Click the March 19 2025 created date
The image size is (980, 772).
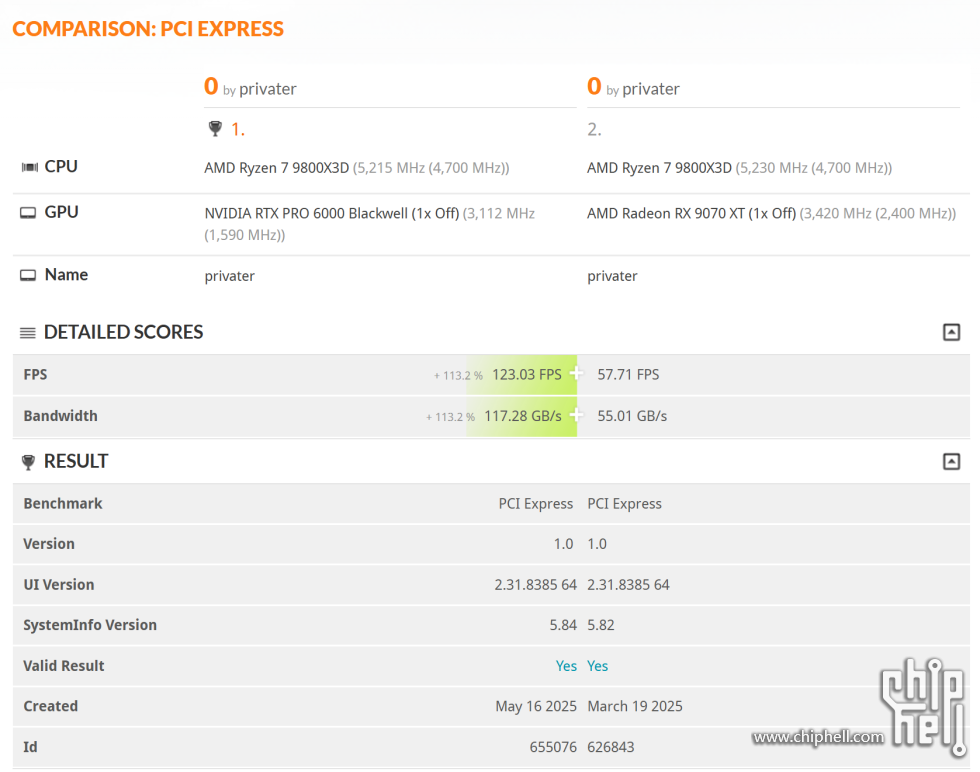pos(635,706)
